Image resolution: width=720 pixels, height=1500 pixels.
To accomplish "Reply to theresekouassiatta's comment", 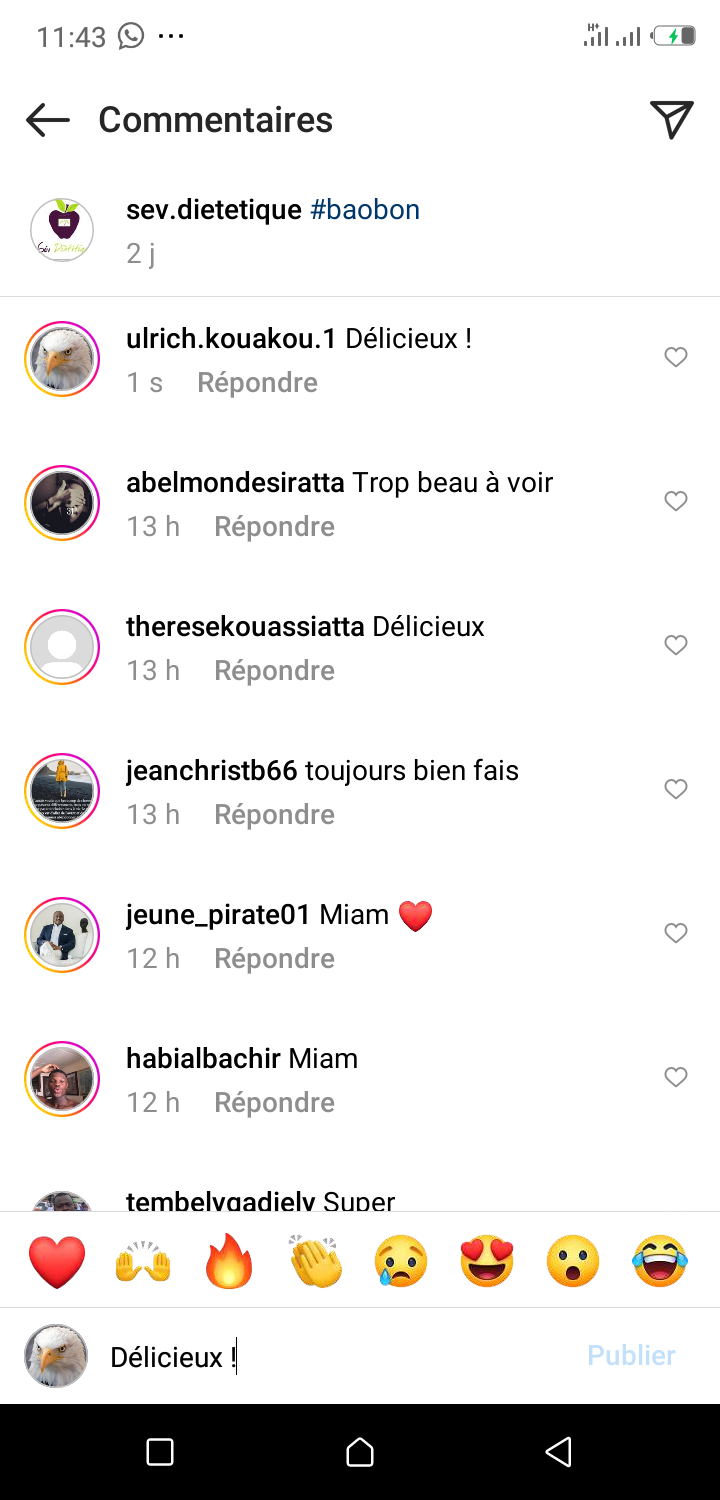I will point(274,671).
